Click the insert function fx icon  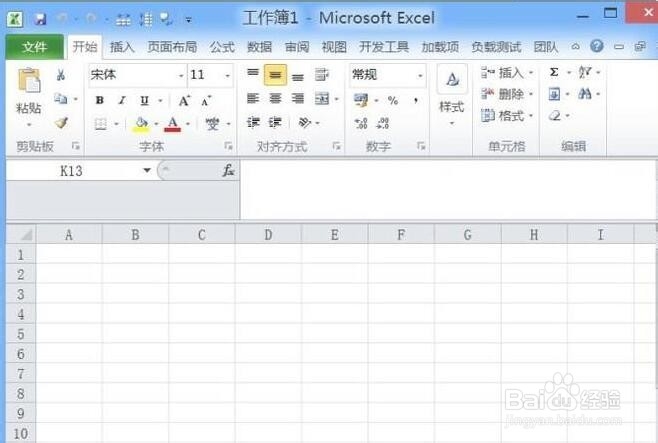click(x=228, y=170)
